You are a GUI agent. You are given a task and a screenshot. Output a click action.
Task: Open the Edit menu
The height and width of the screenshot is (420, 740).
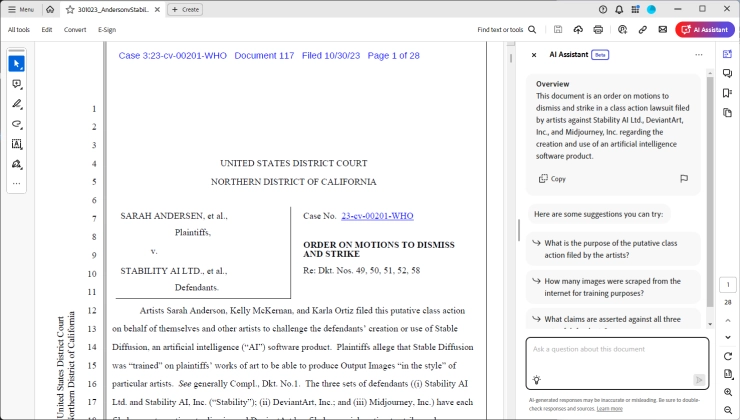coord(47,30)
